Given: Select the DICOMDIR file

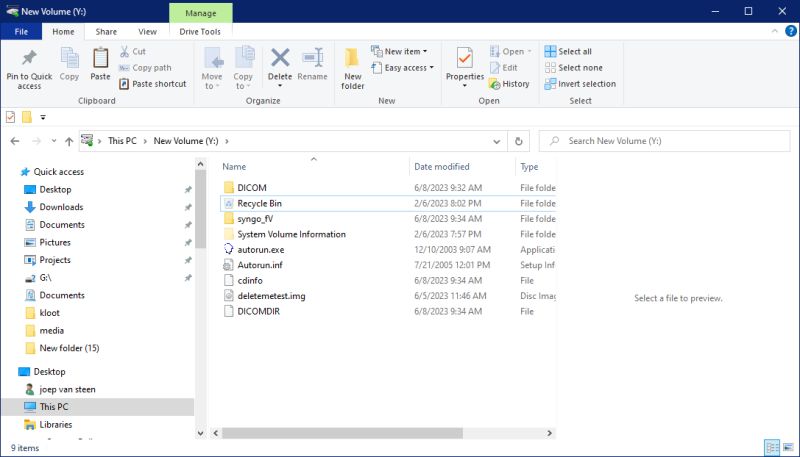Looking at the screenshot, I should [x=258, y=312].
